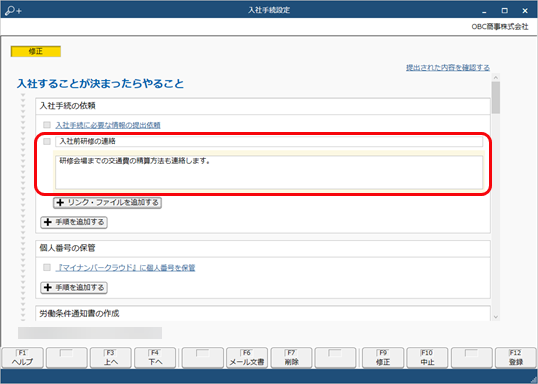Click the yellow 修正 mode label
Screen dimensions: 538x384
pyautogui.click(x=36, y=51)
